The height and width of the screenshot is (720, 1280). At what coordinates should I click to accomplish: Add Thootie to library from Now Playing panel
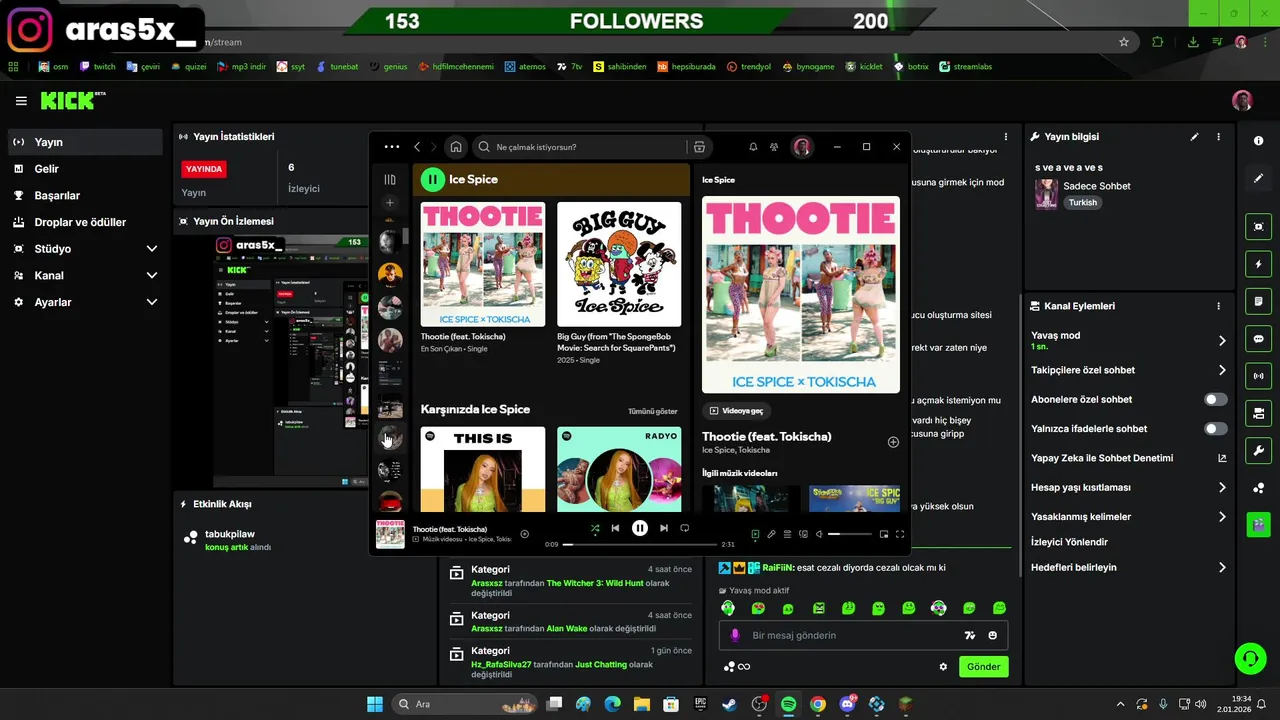click(893, 442)
